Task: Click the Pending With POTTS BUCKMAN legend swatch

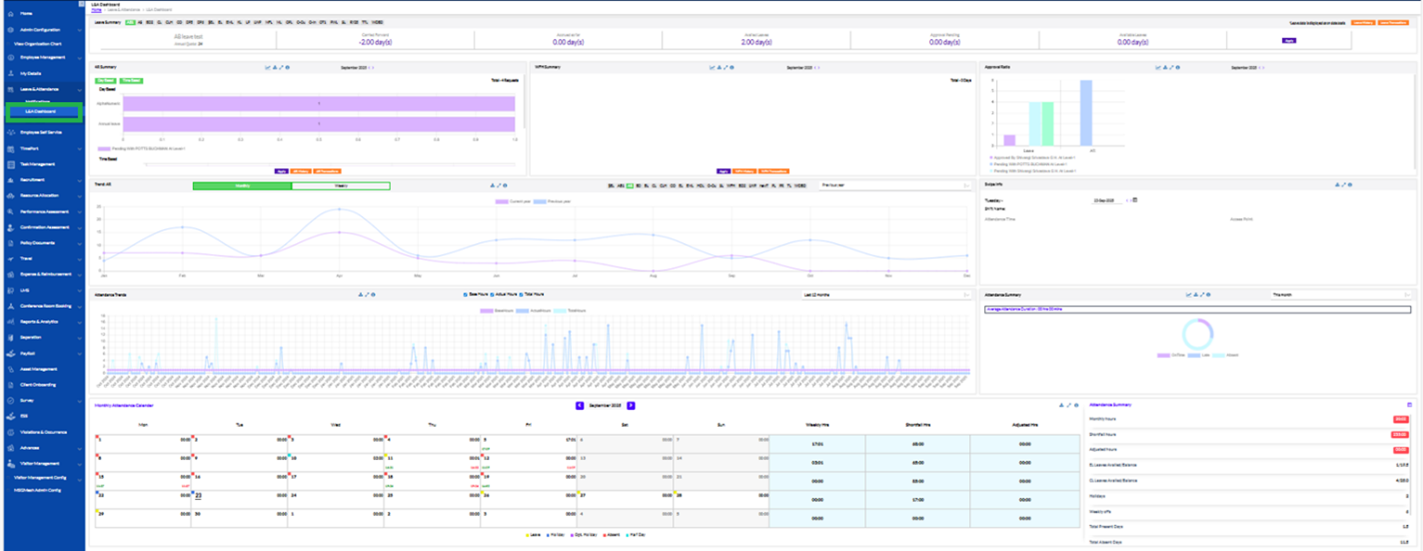Action: pyautogui.click(x=103, y=147)
